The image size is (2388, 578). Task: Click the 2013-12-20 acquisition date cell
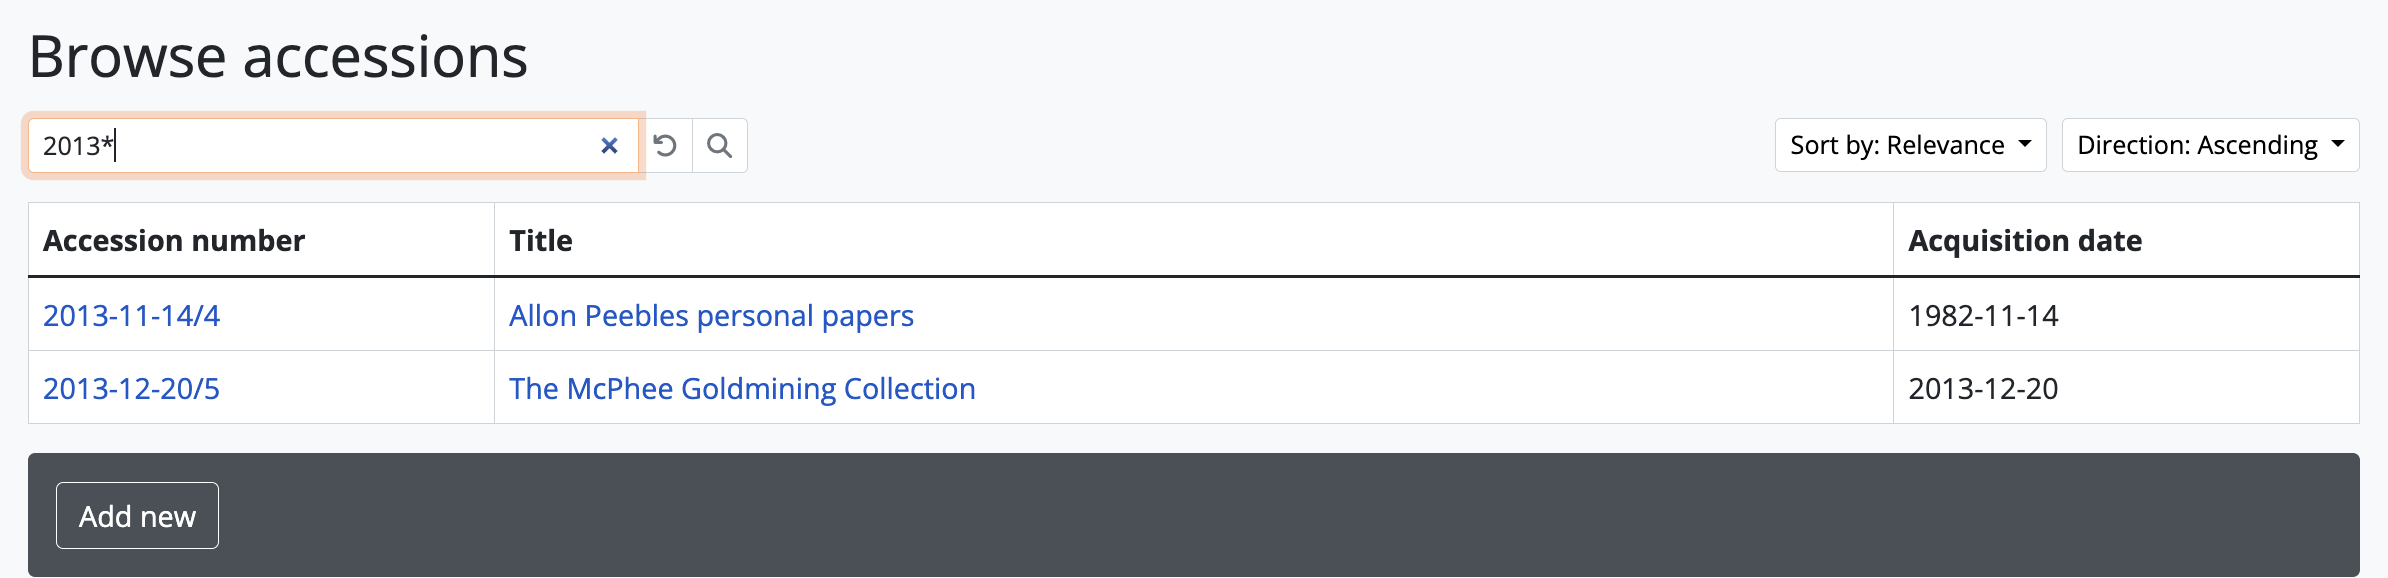click(x=1983, y=389)
